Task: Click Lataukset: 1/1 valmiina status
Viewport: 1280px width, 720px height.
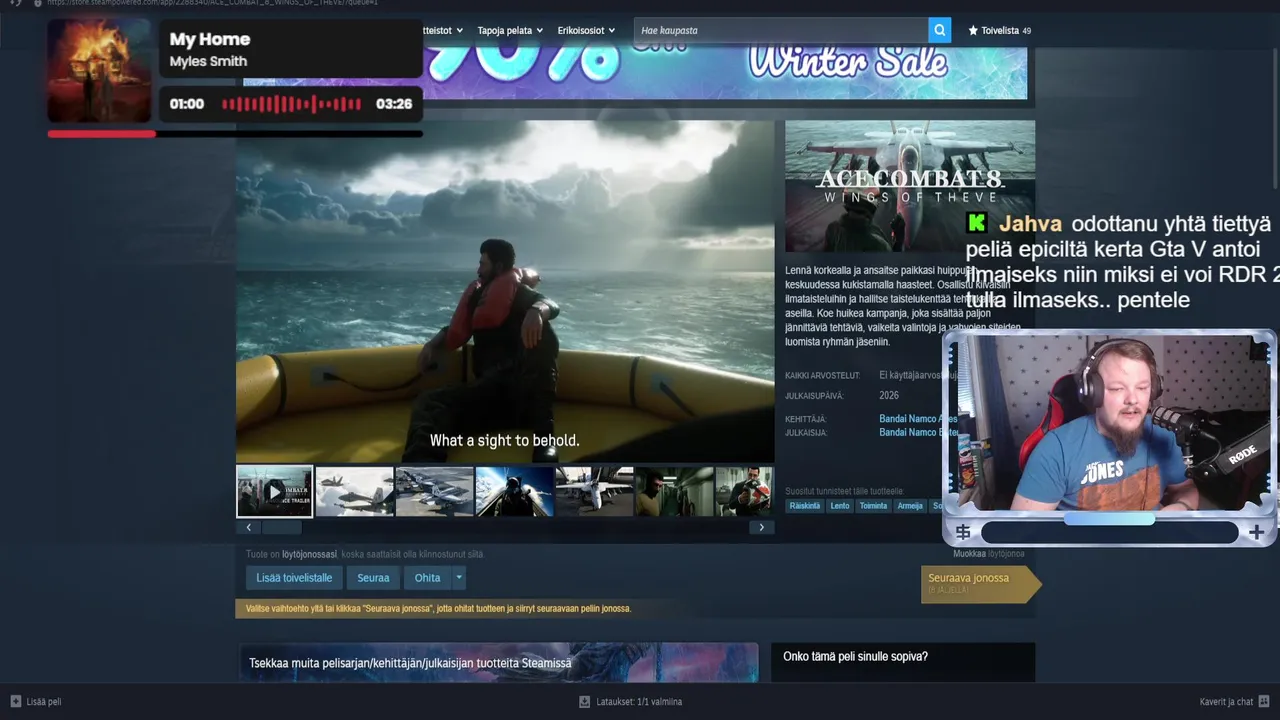Action: click(x=639, y=702)
